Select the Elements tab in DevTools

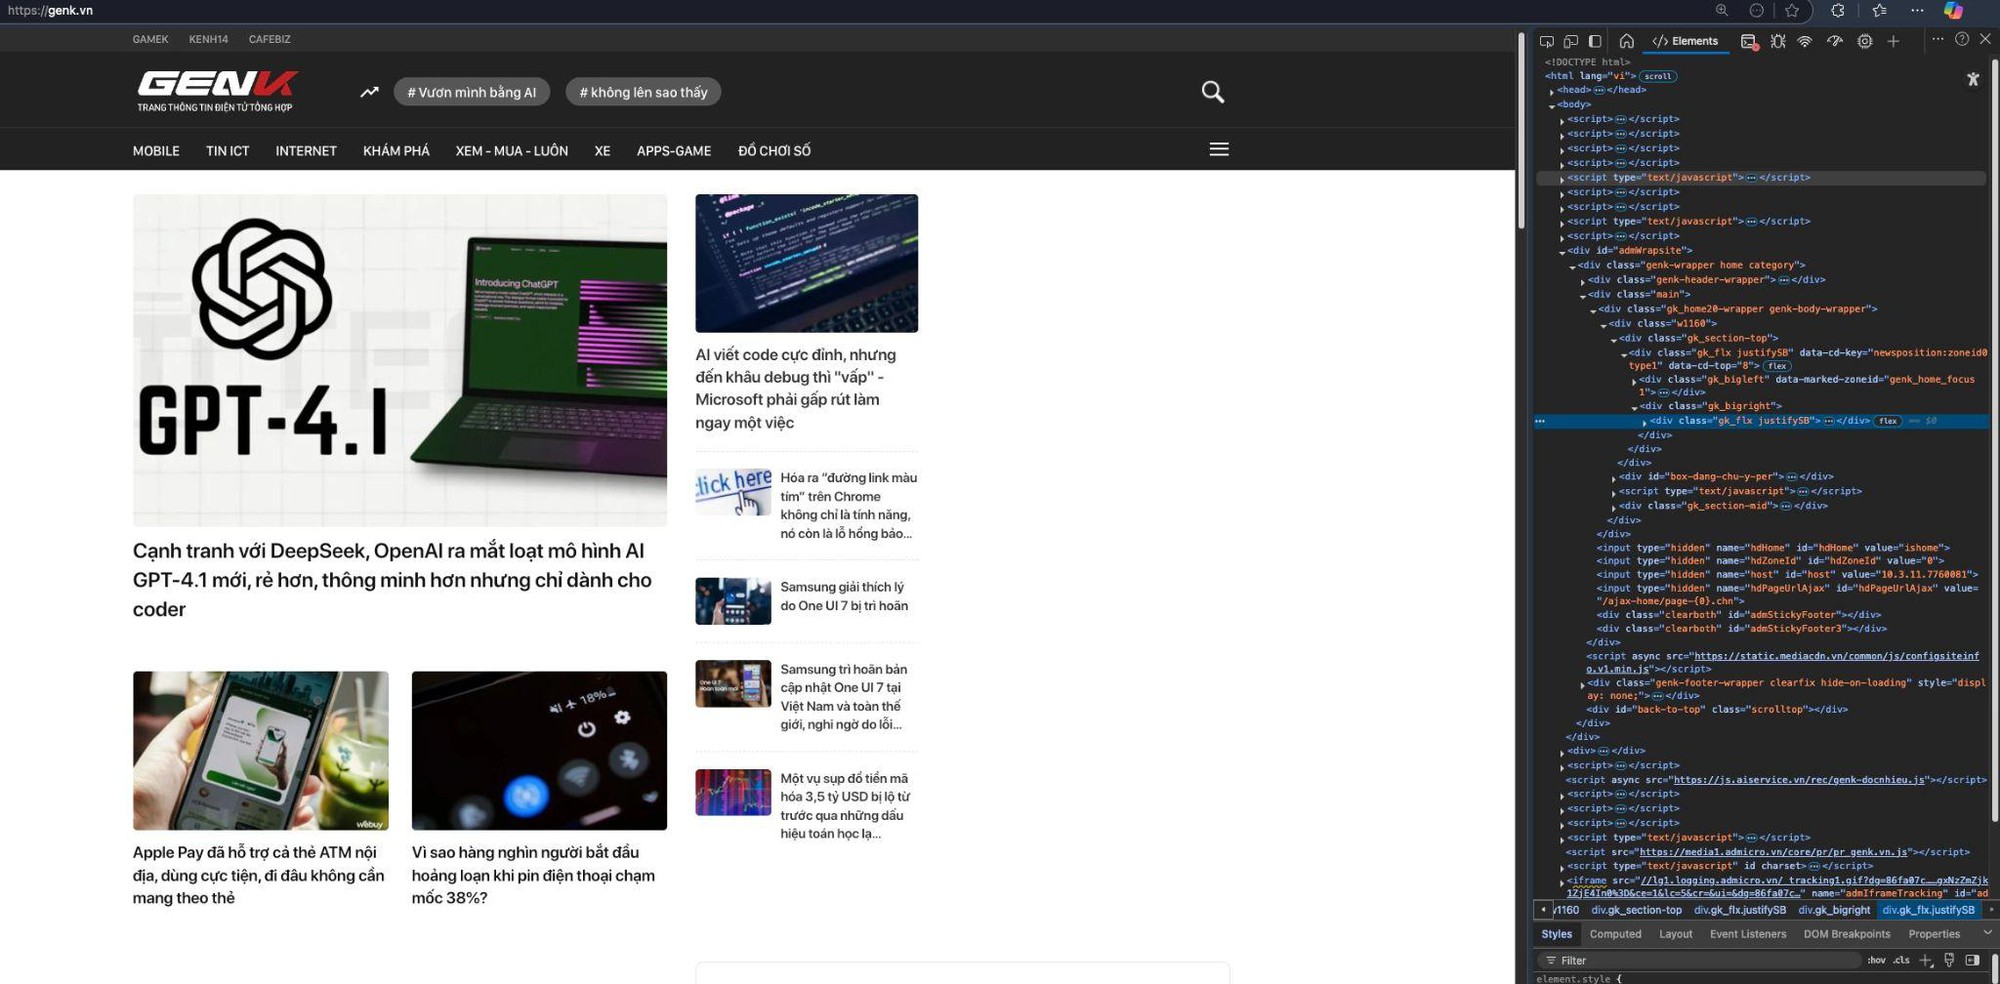click(x=1685, y=41)
